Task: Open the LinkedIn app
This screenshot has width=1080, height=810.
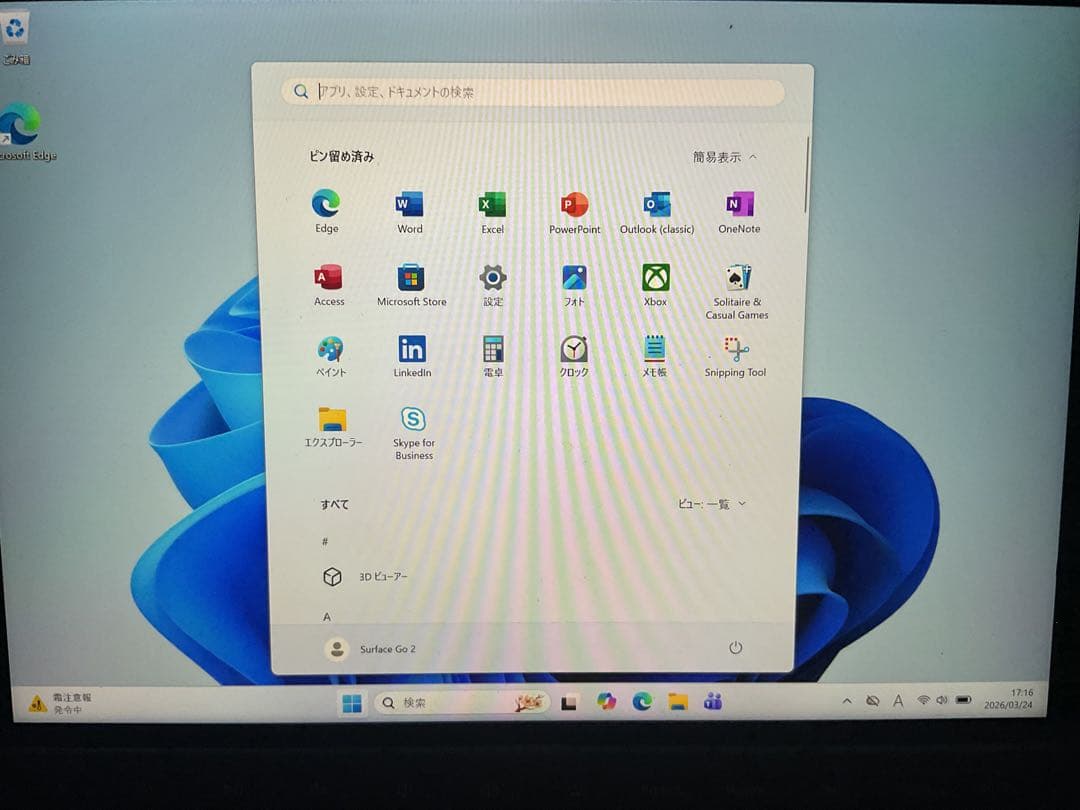Action: click(412, 356)
